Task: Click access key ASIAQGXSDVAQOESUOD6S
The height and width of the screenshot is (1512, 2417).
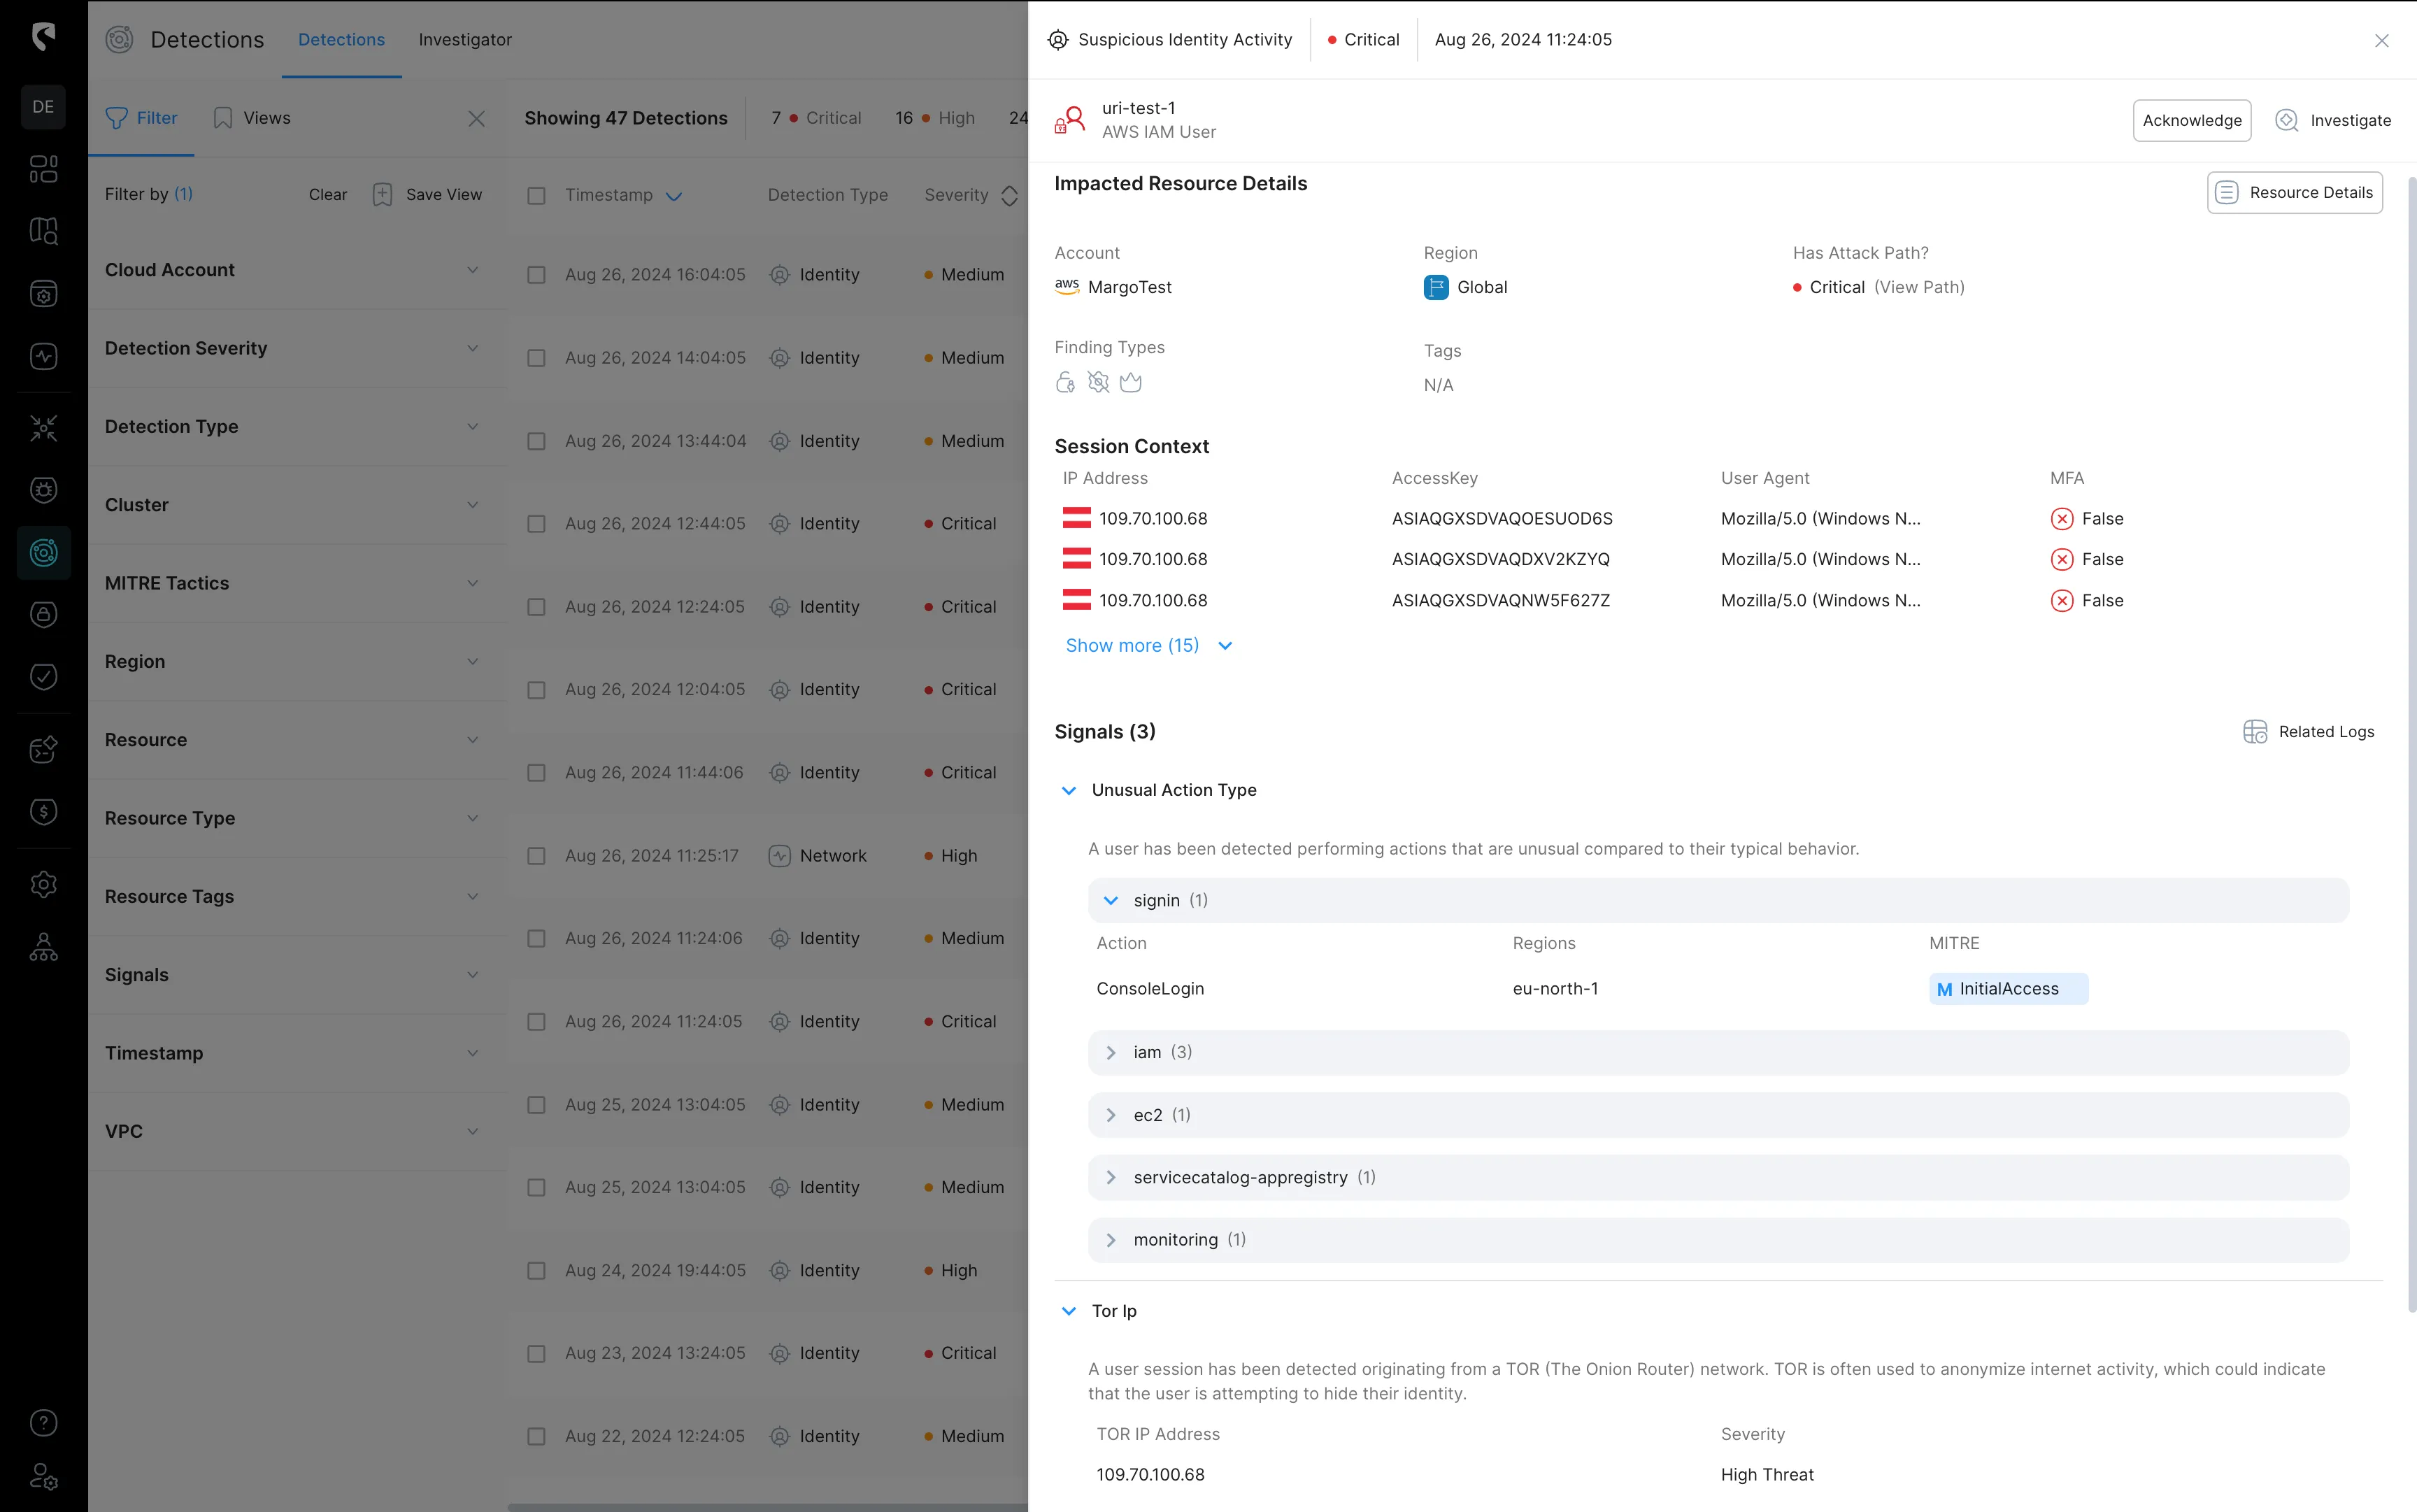Action: point(1502,519)
